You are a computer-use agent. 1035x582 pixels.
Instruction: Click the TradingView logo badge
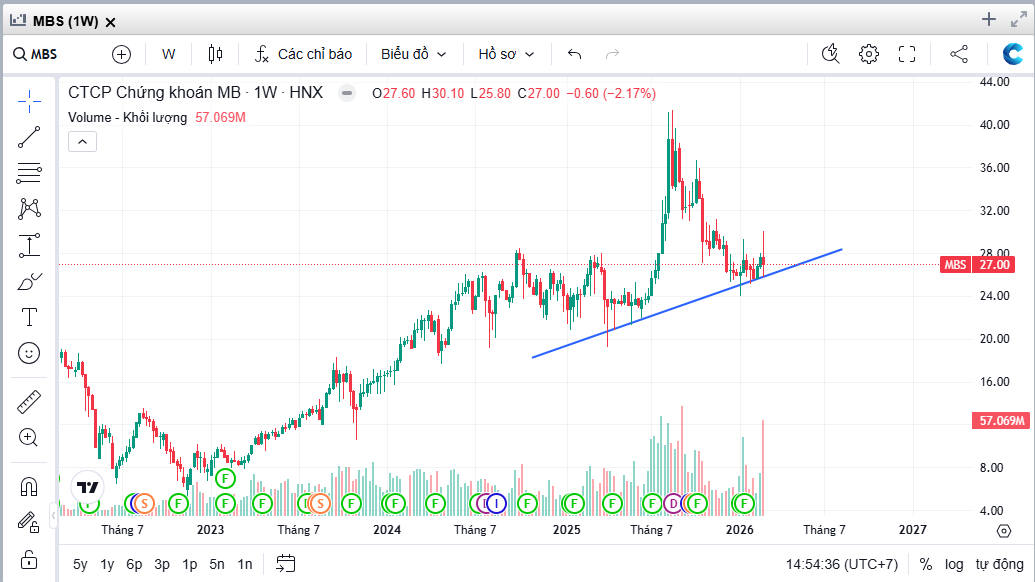tap(87, 488)
